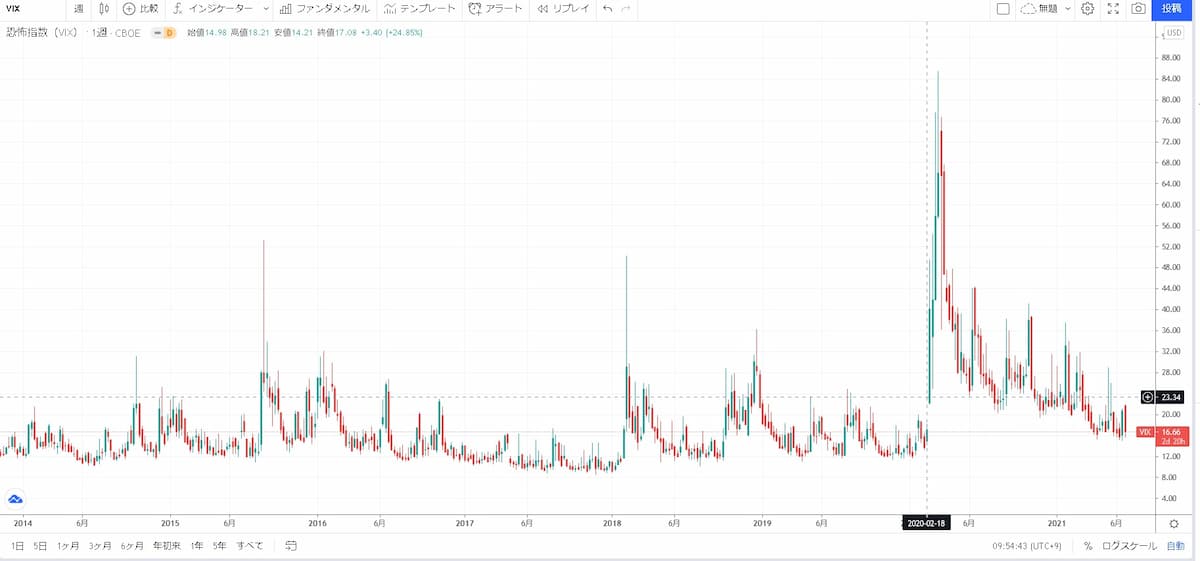Click the undo arrow in toolbar
Screen dimensions: 1200x561
tap(607, 9)
